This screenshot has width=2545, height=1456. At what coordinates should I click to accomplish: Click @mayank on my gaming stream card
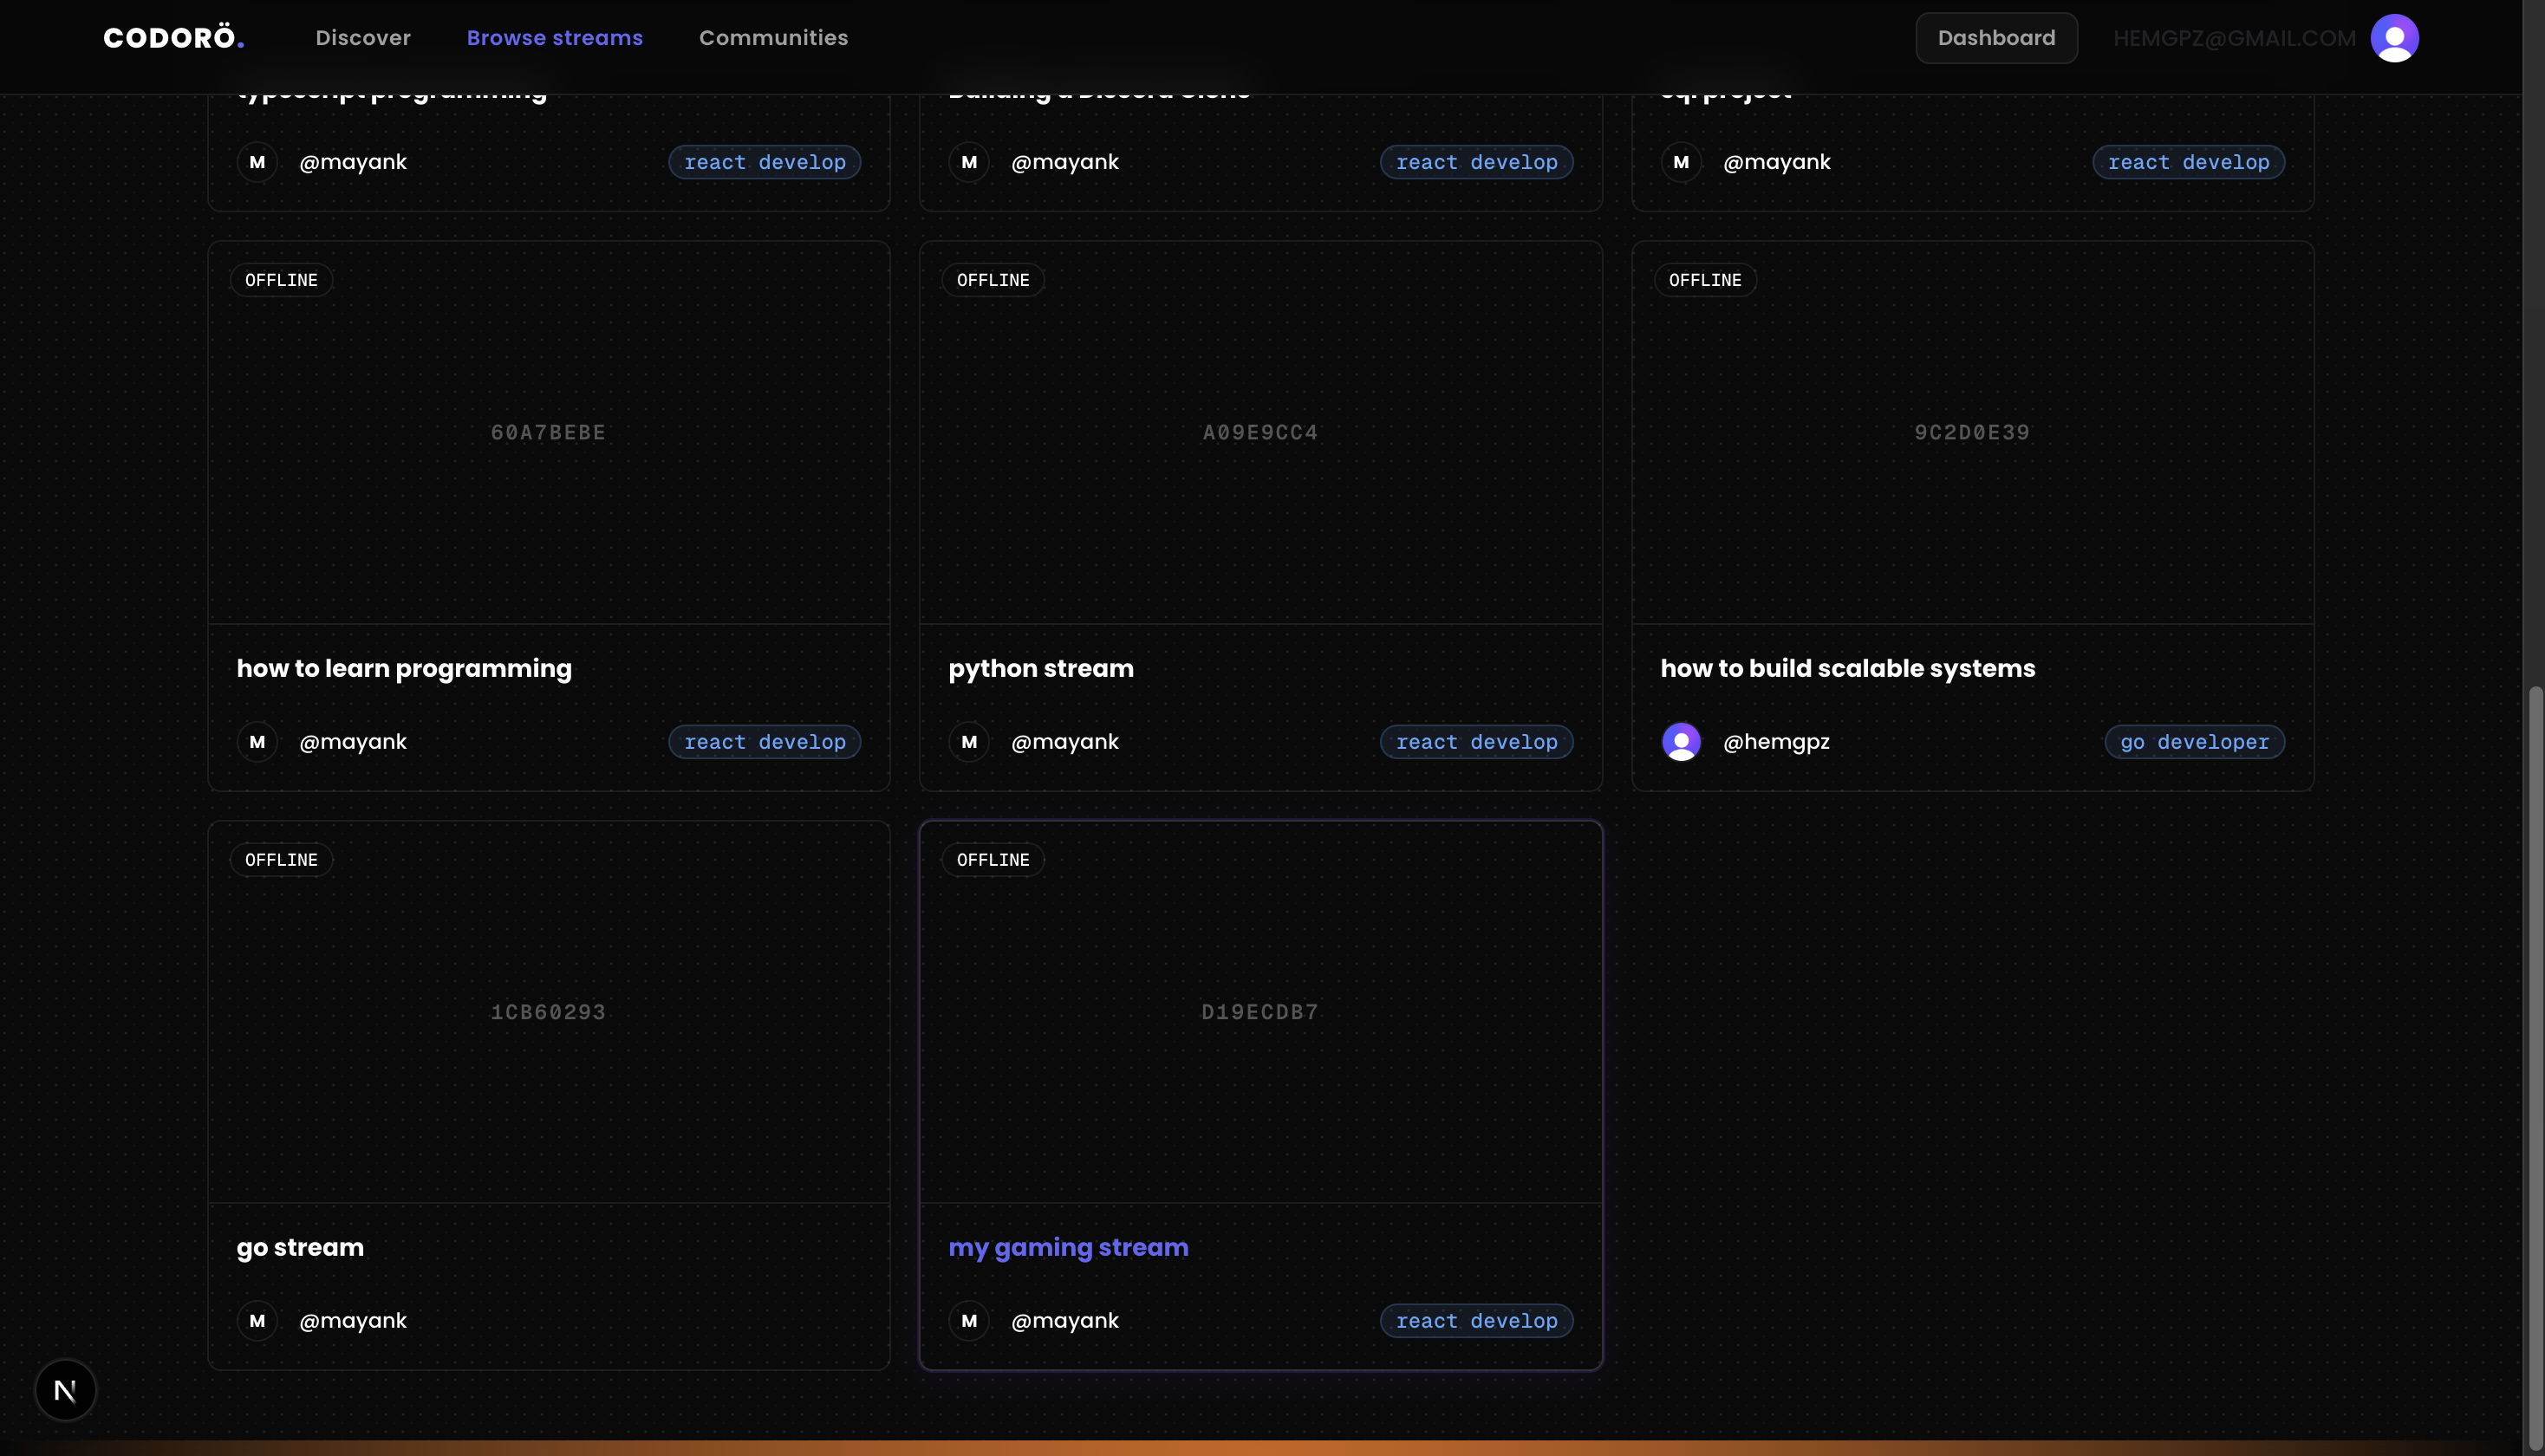(x=1065, y=1321)
